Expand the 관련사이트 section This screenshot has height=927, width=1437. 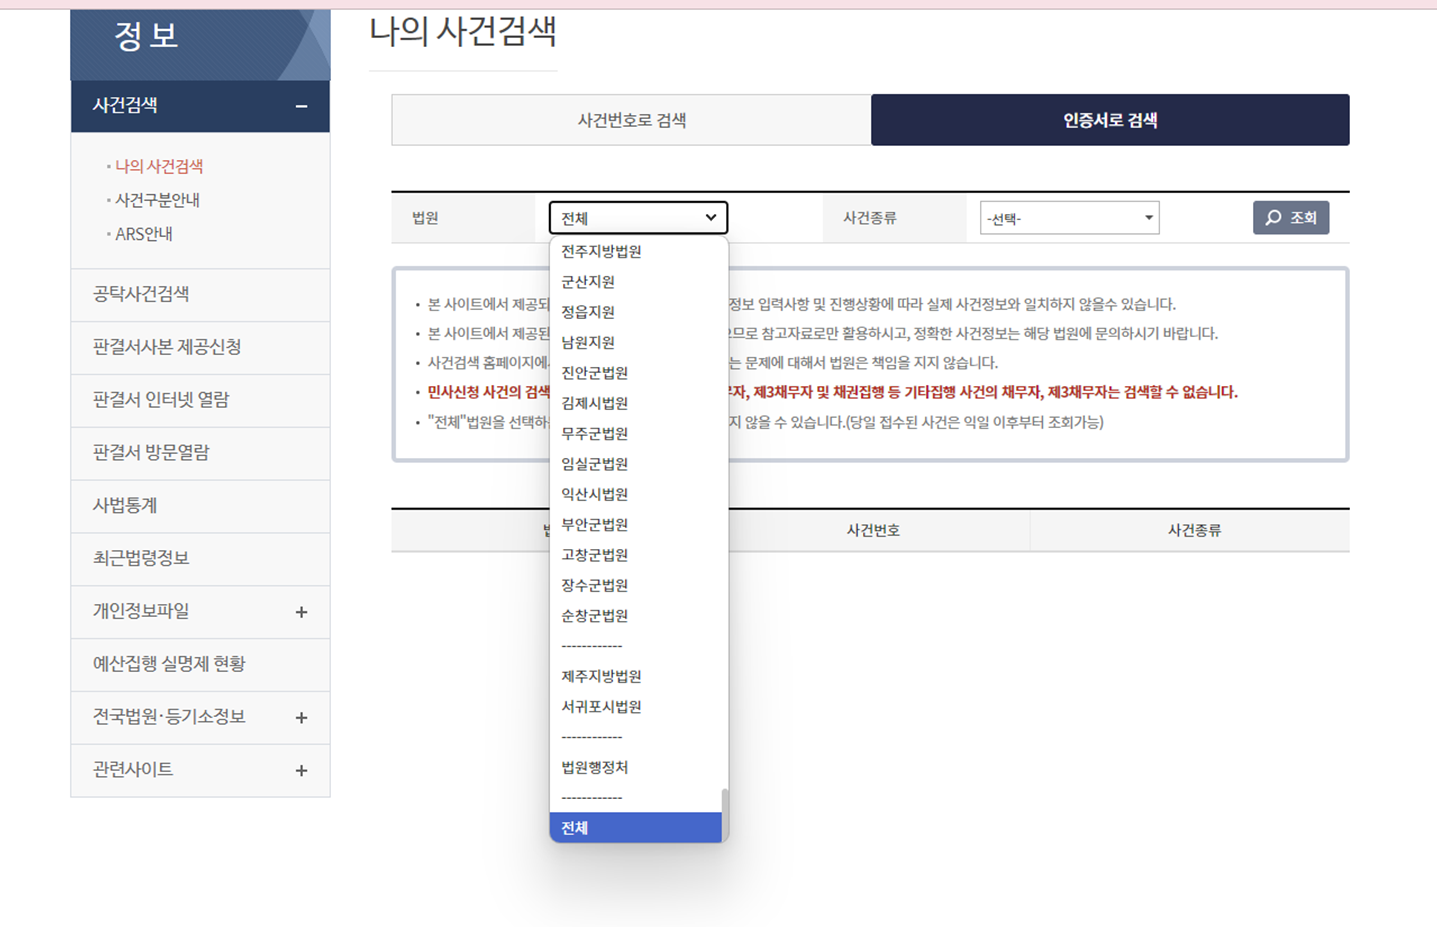[x=301, y=770]
